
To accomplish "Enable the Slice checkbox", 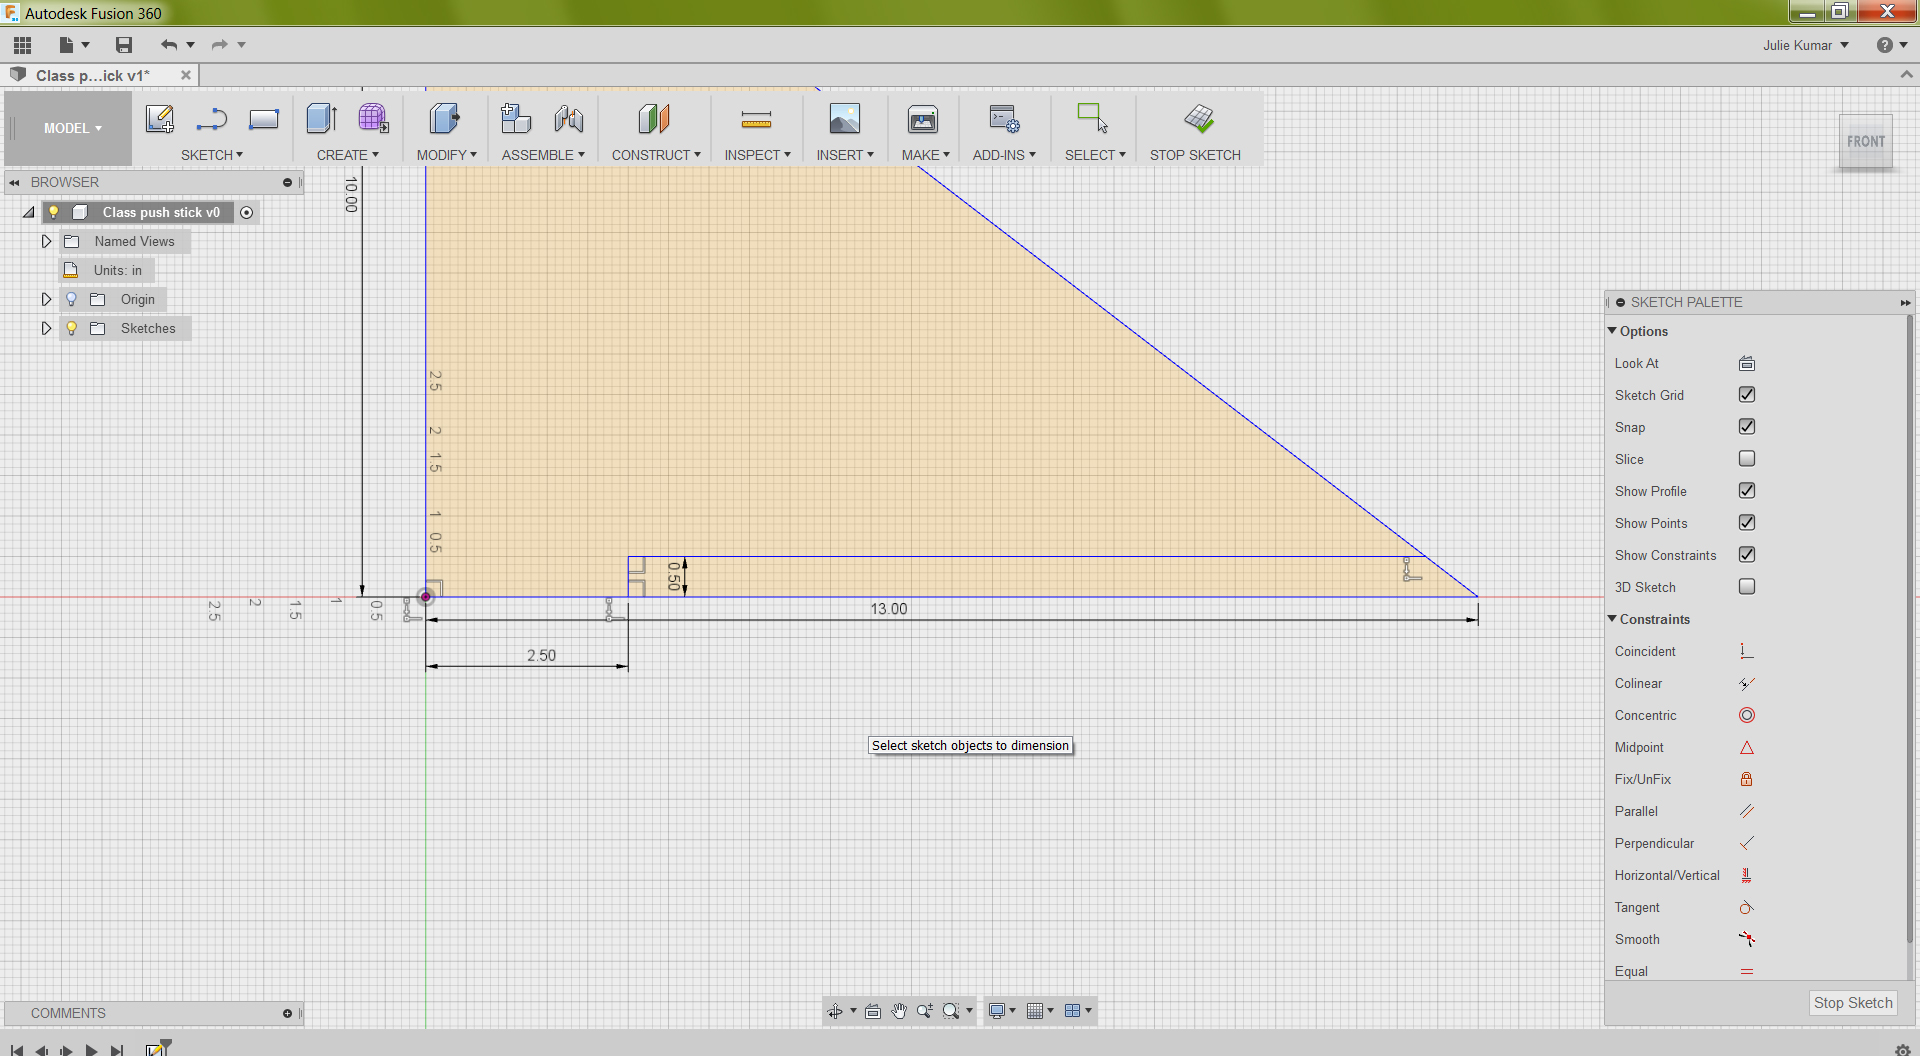I will click(x=1747, y=459).
